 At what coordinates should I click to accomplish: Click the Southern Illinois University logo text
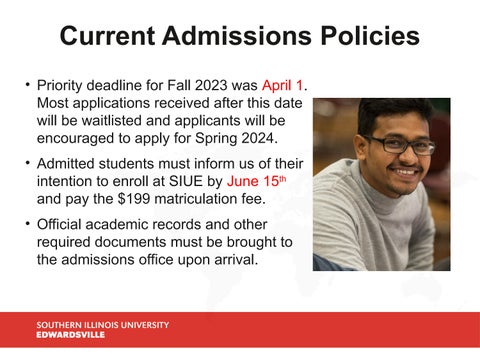pos(103,325)
